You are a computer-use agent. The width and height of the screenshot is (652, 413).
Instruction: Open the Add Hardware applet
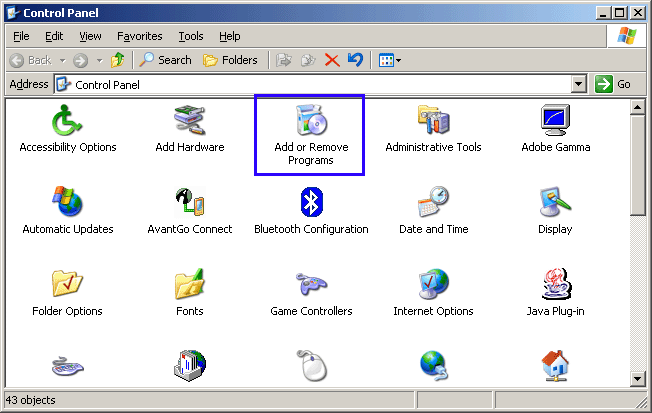190,129
